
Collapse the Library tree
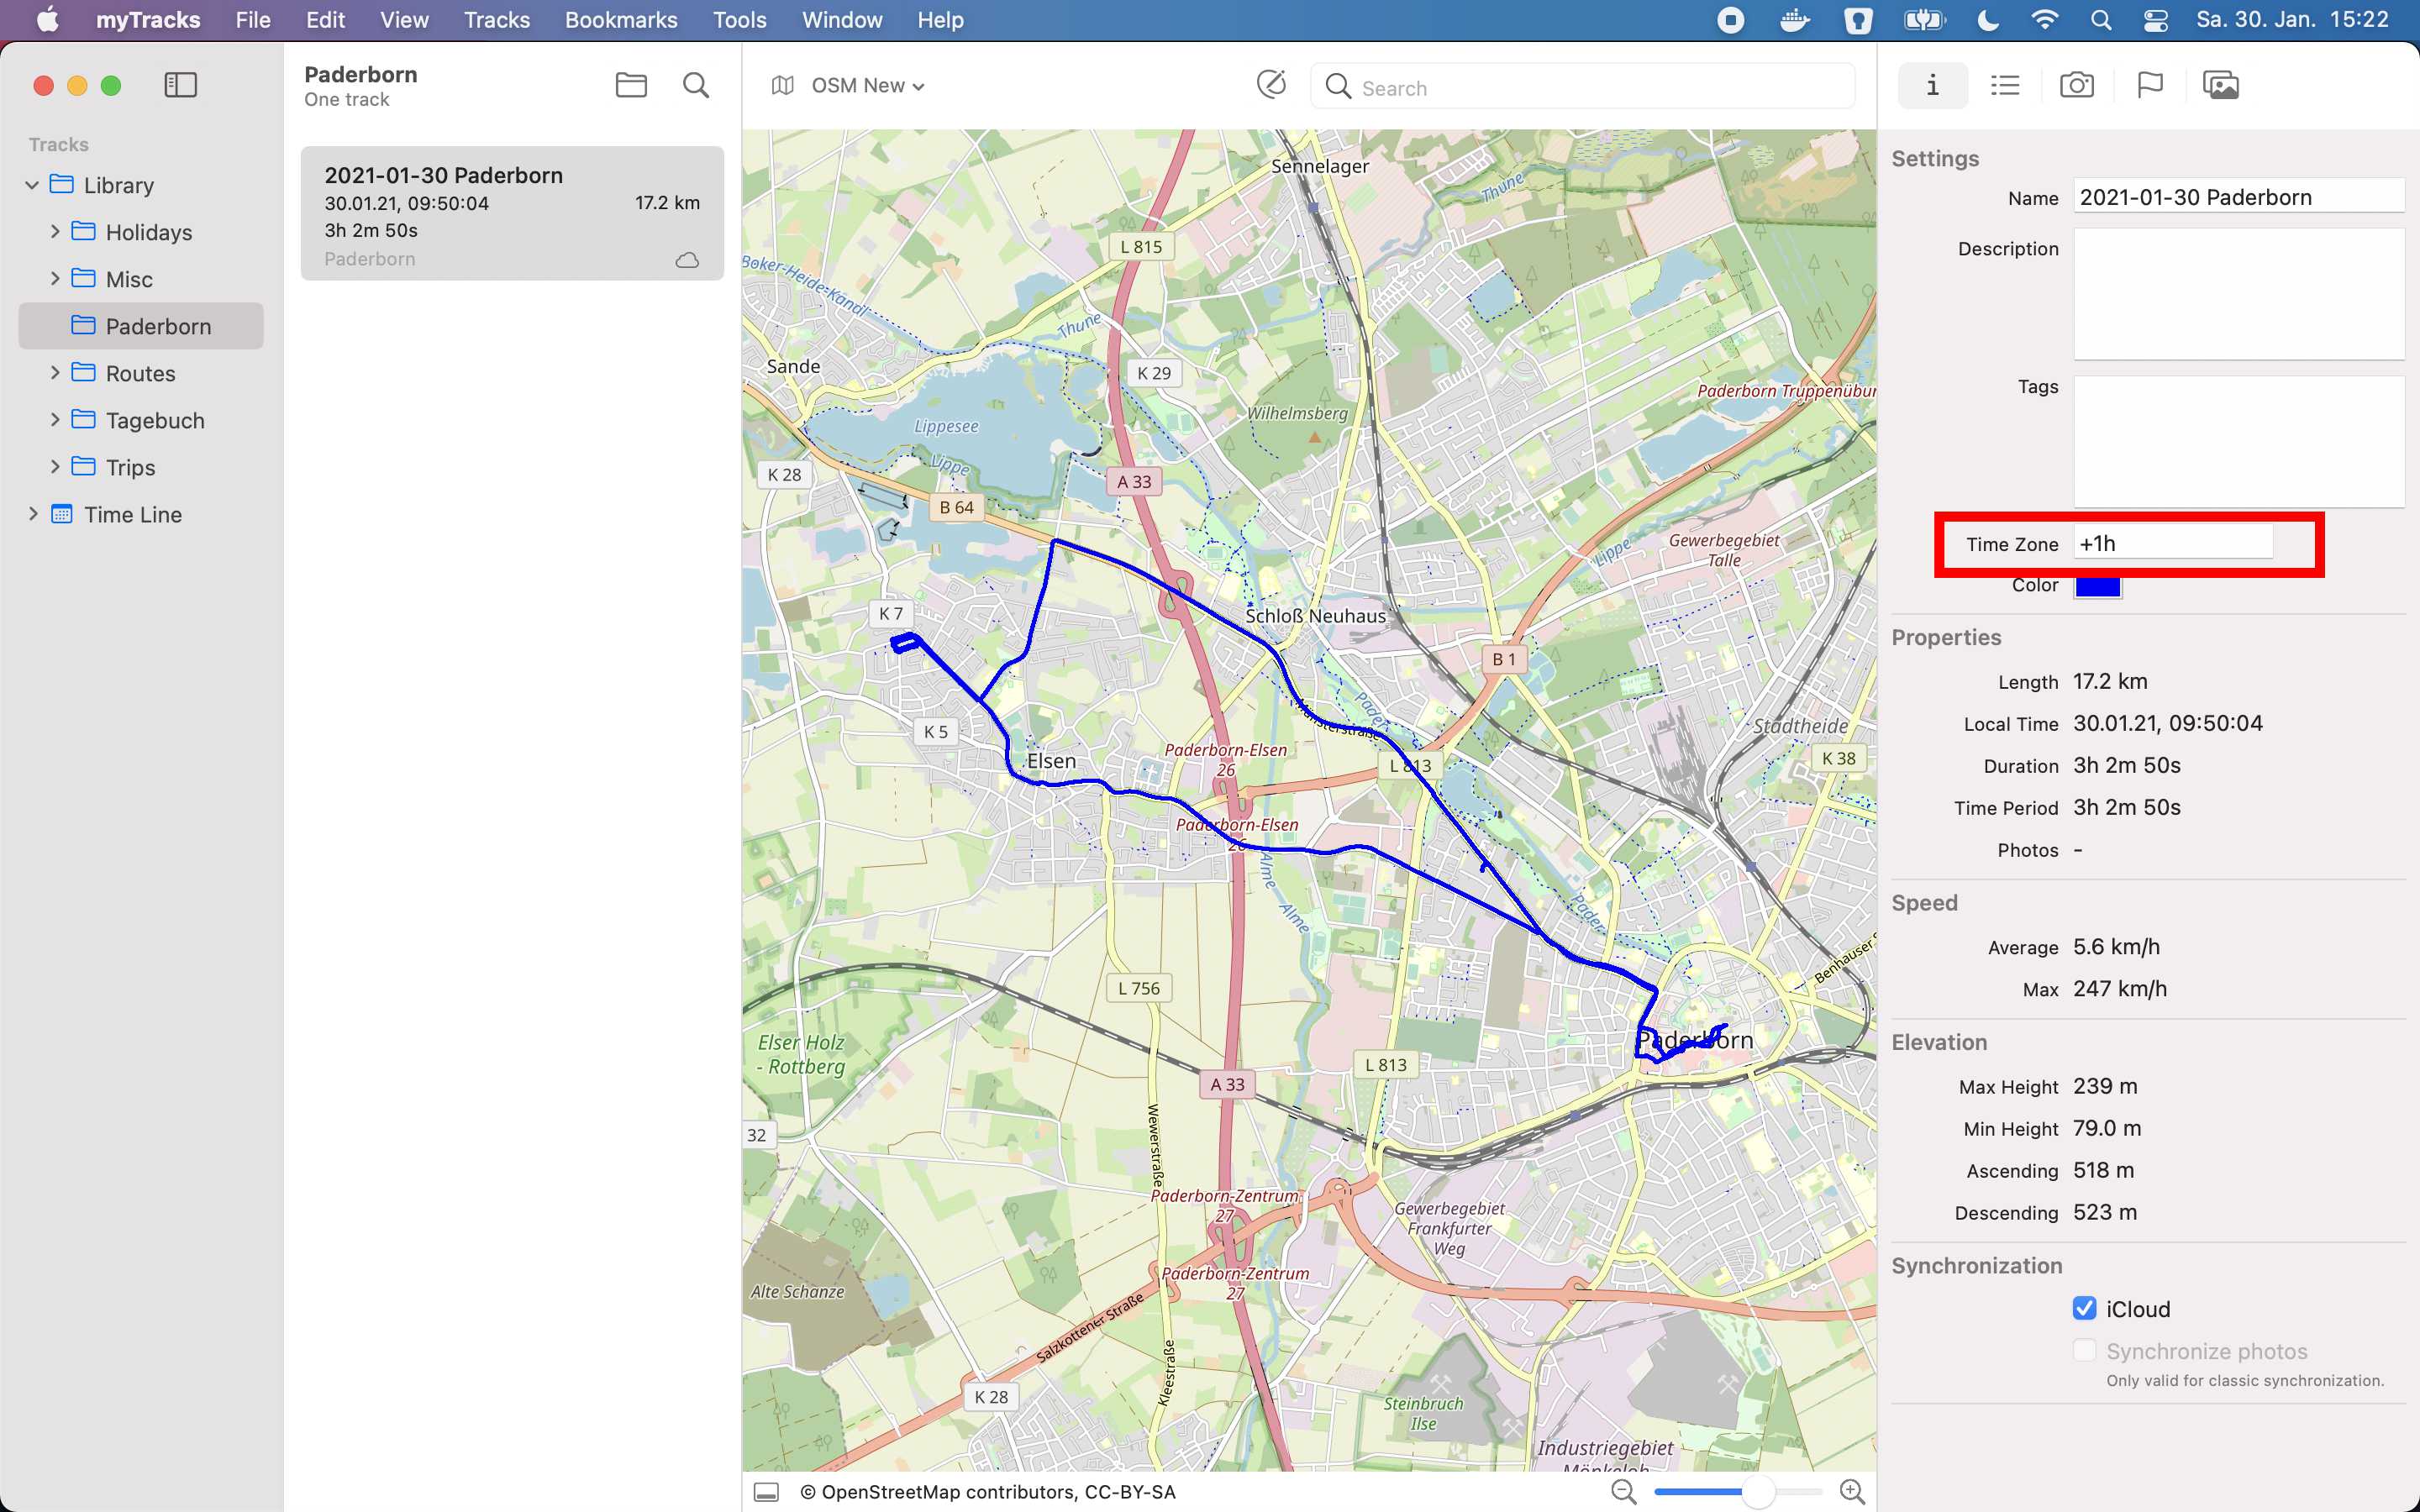pyautogui.click(x=32, y=185)
